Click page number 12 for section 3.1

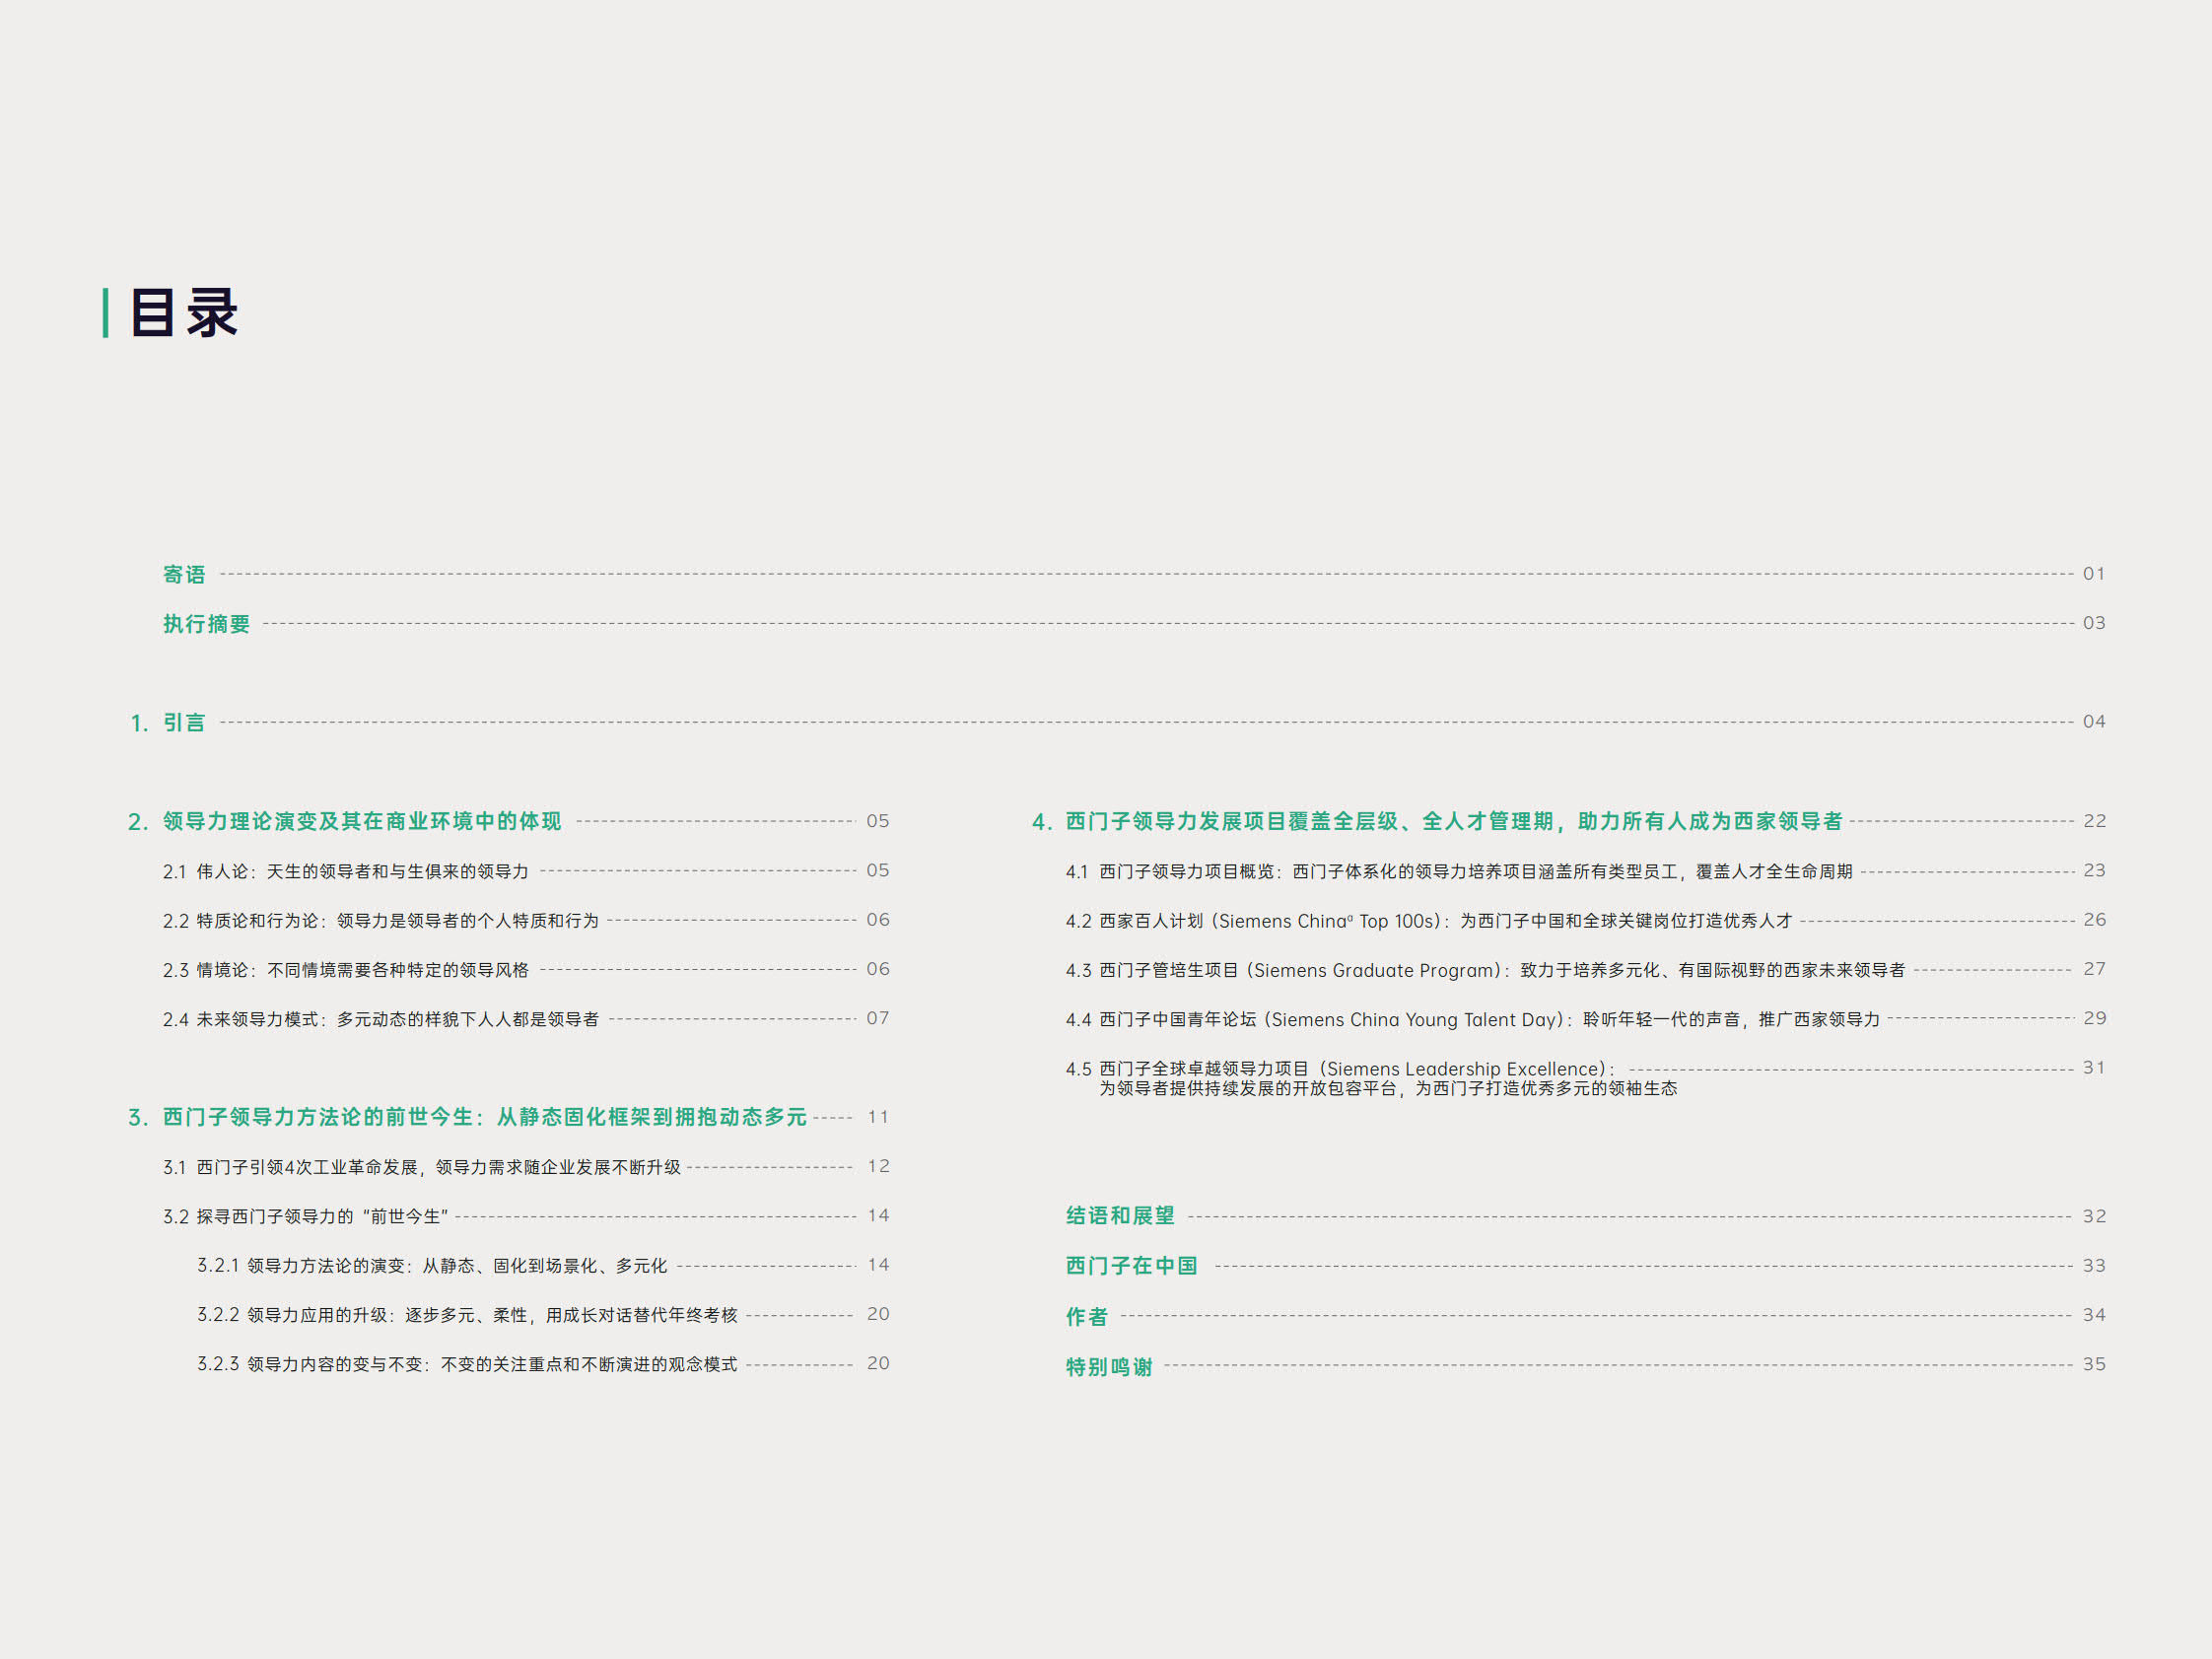point(878,1166)
